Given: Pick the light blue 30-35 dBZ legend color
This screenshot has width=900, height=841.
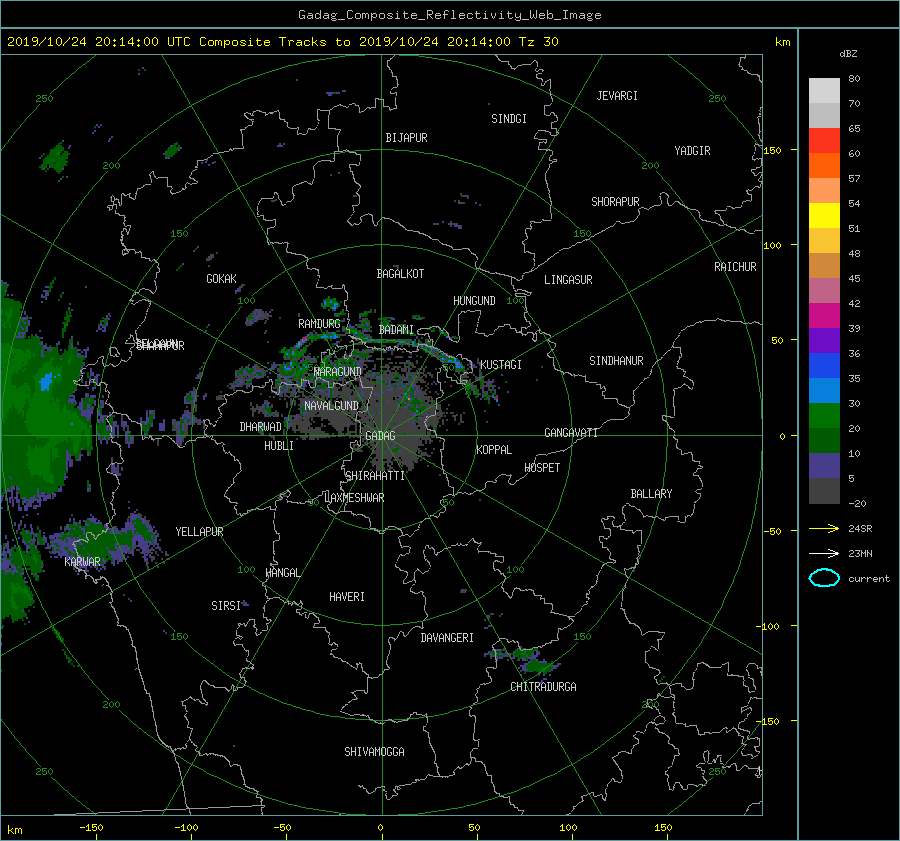Looking at the screenshot, I should (824, 390).
